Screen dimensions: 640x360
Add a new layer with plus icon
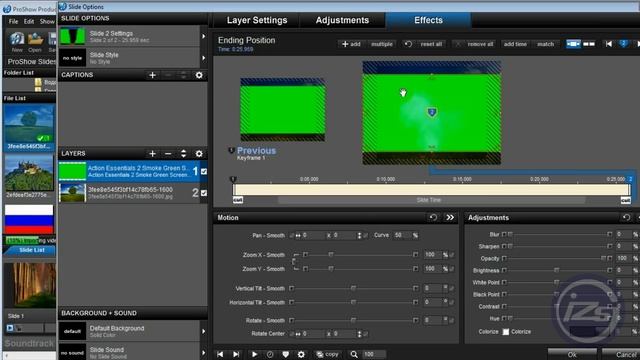tap(152, 153)
